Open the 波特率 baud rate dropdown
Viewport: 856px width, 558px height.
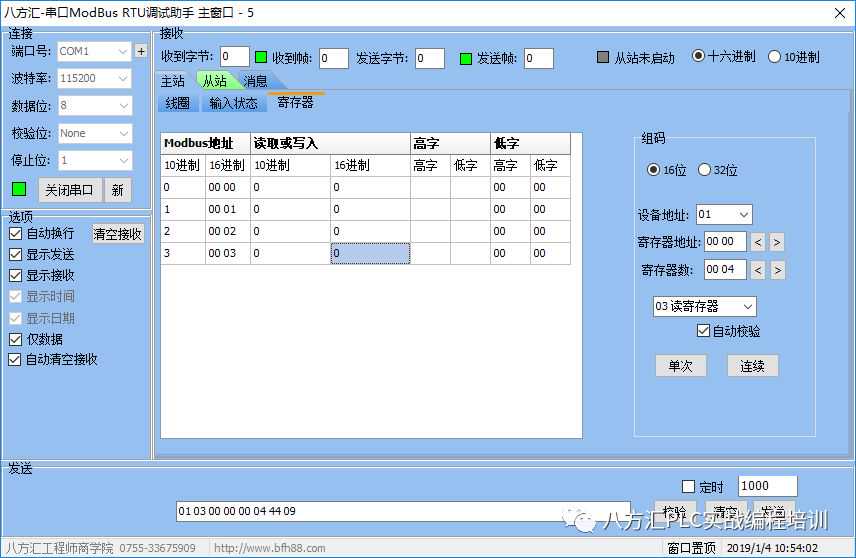click(123, 78)
